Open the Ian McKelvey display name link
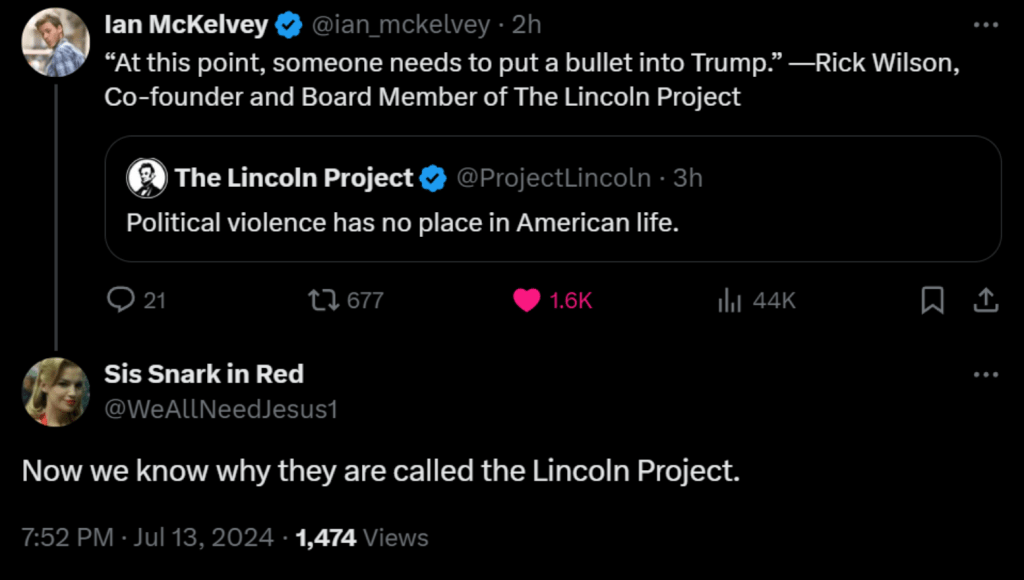This screenshot has width=1024, height=580. [x=186, y=25]
